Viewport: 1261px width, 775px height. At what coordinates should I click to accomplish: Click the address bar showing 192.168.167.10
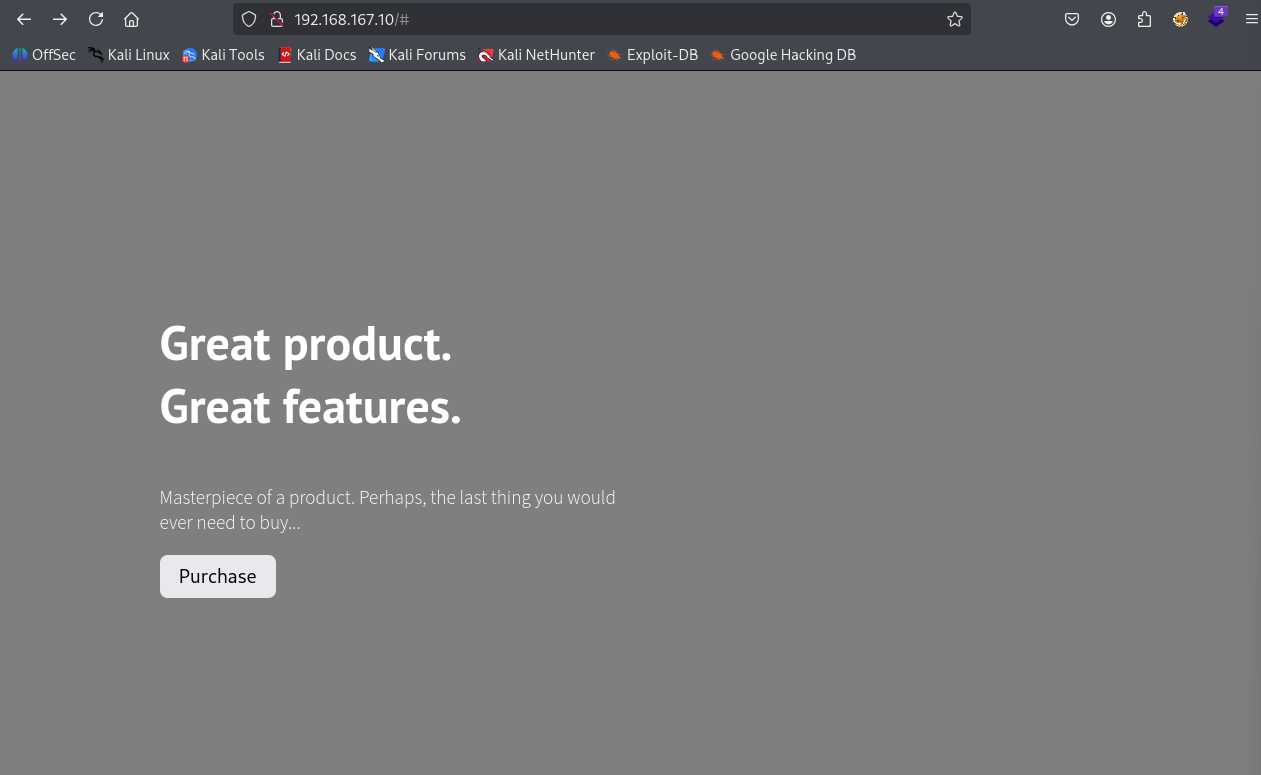coord(600,19)
